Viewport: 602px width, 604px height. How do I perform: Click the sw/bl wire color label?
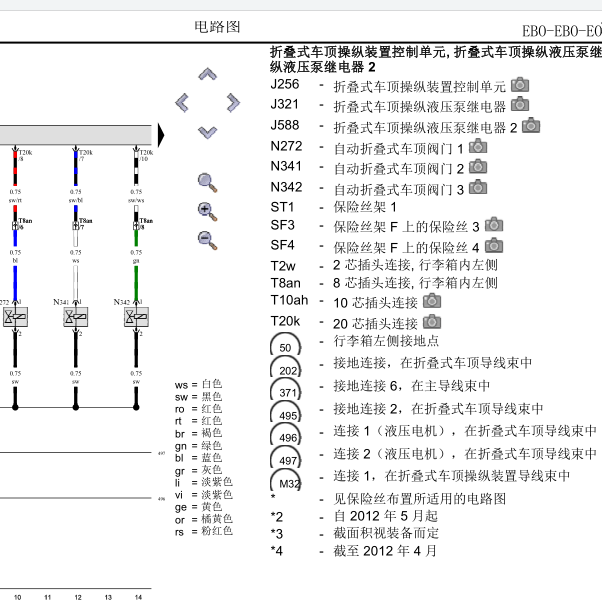[75, 200]
